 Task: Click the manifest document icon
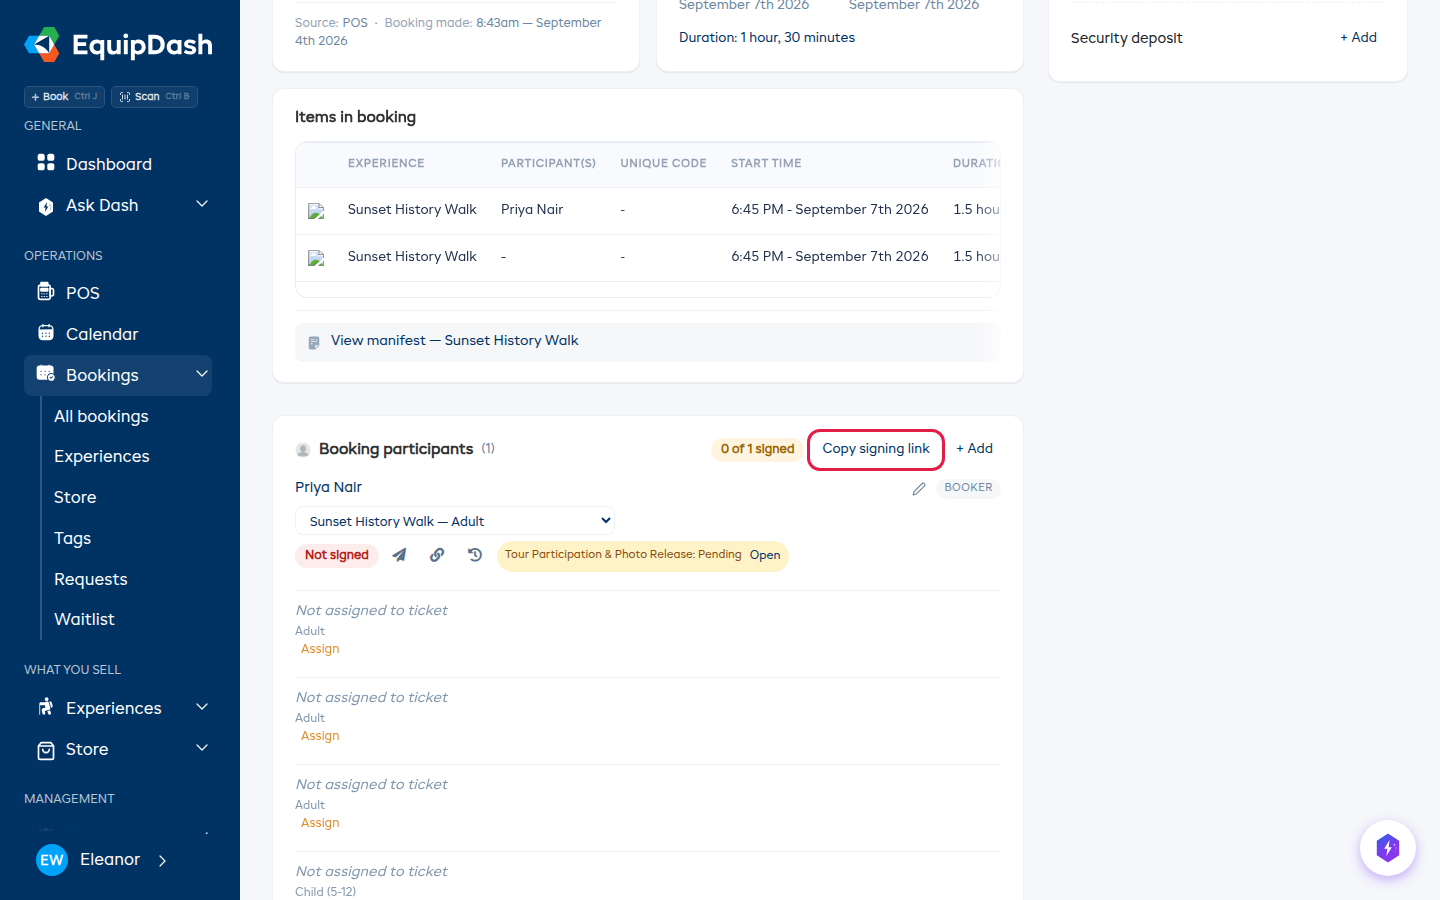point(314,342)
